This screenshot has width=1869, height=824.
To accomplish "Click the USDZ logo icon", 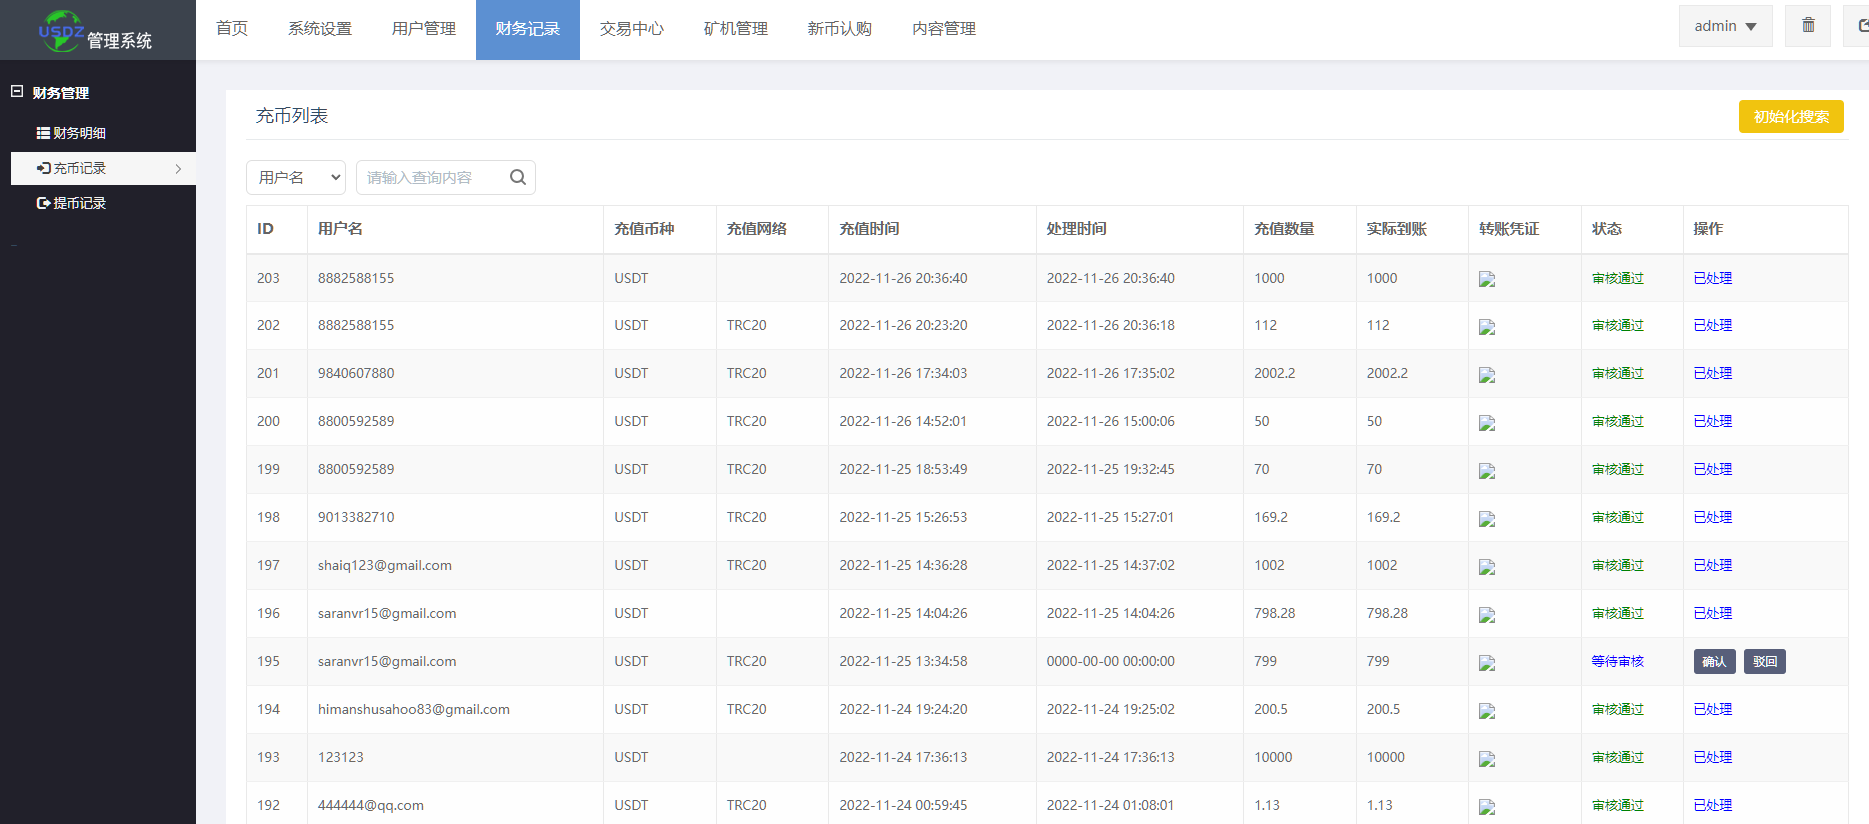I will click(60, 30).
